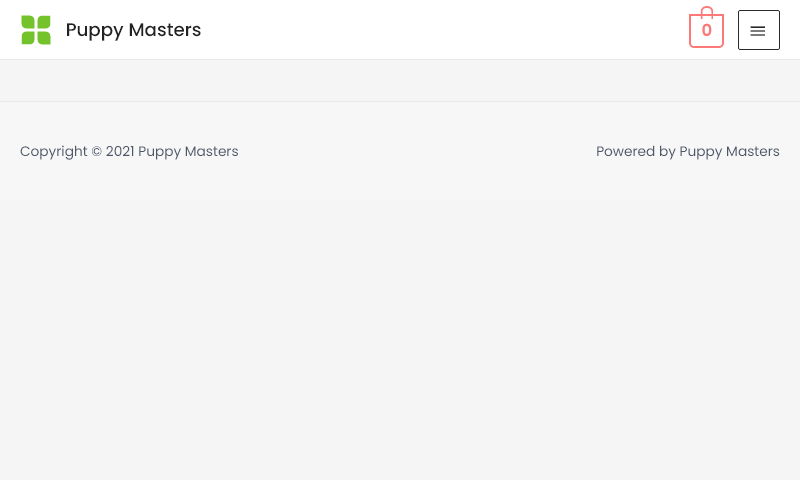Click the © symbol in the footer

97,152
